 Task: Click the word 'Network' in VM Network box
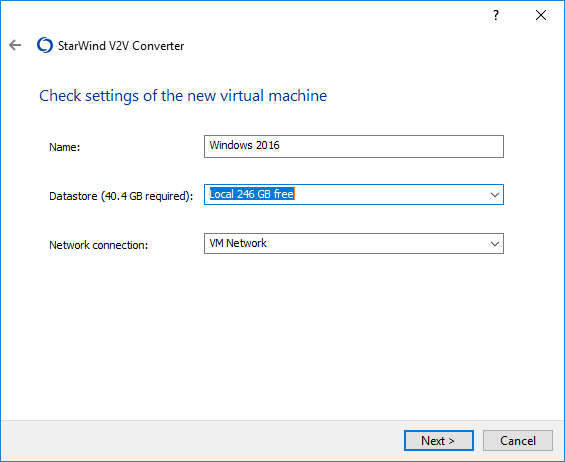coord(246,243)
